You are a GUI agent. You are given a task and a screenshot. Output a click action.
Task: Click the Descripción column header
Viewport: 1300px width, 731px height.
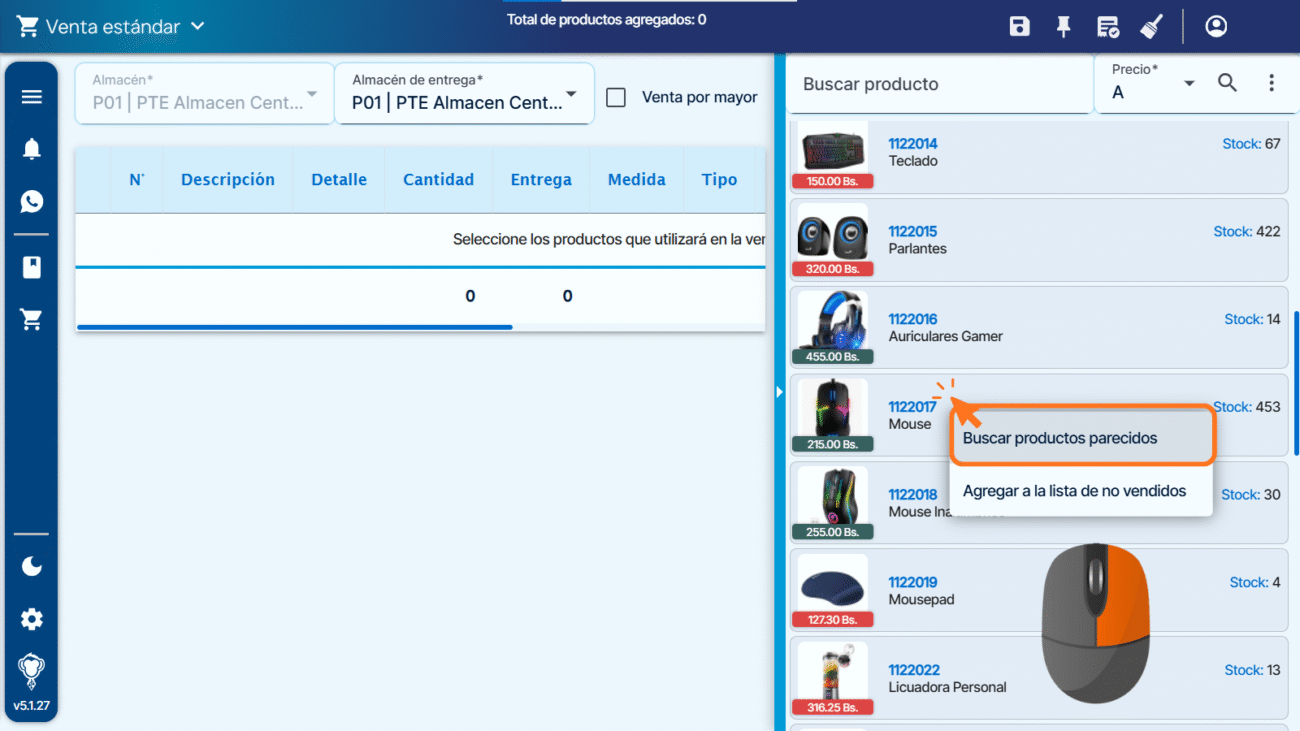coord(228,180)
